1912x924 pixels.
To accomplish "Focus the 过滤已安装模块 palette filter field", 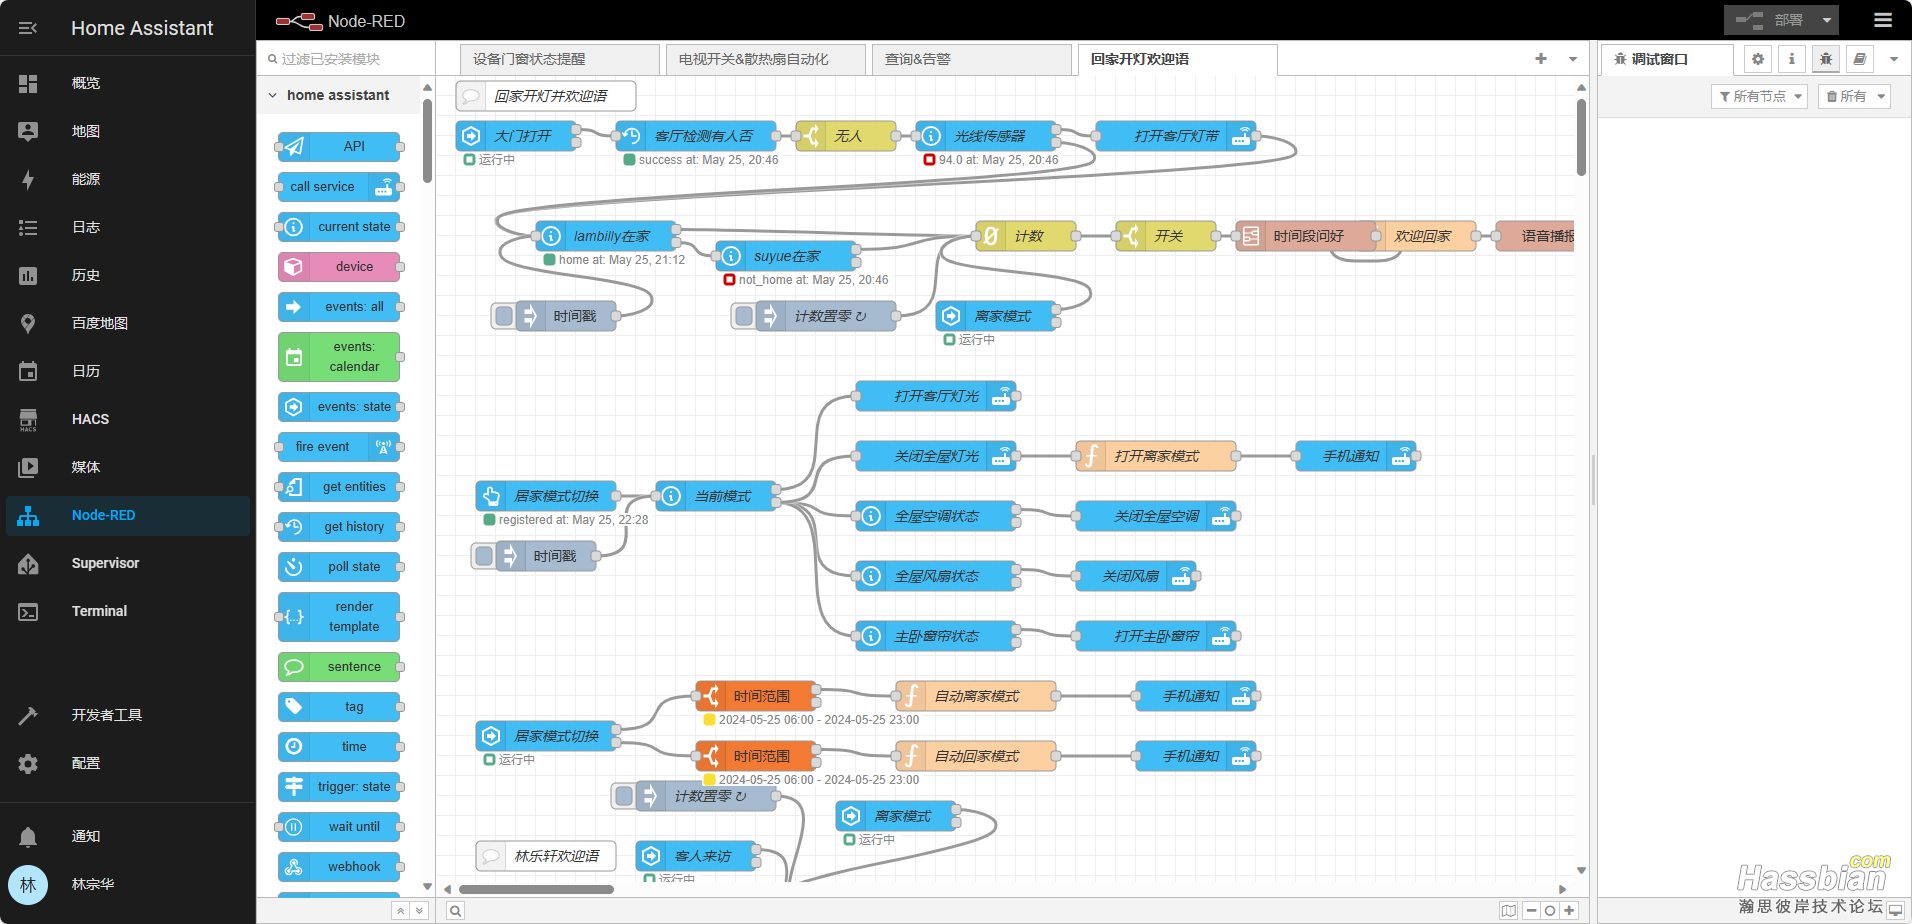I will pyautogui.click(x=346, y=59).
